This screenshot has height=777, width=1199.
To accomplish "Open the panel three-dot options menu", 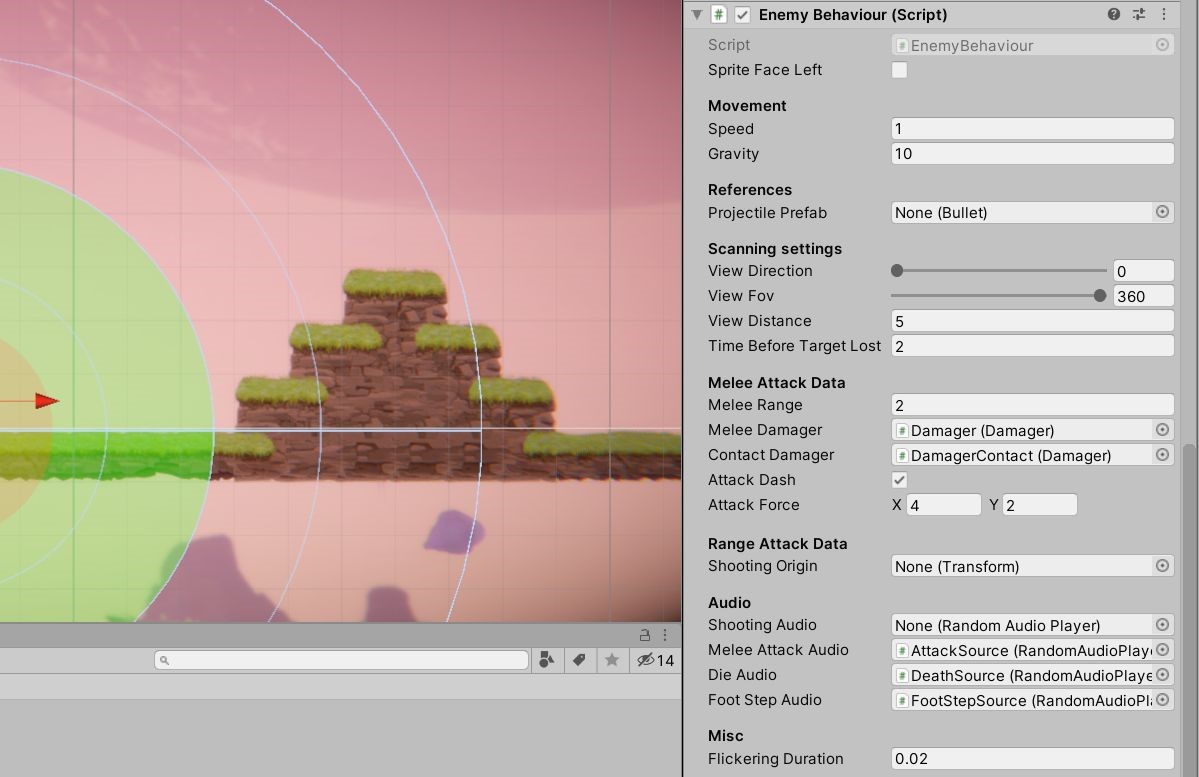I will click(x=665, y=635).
